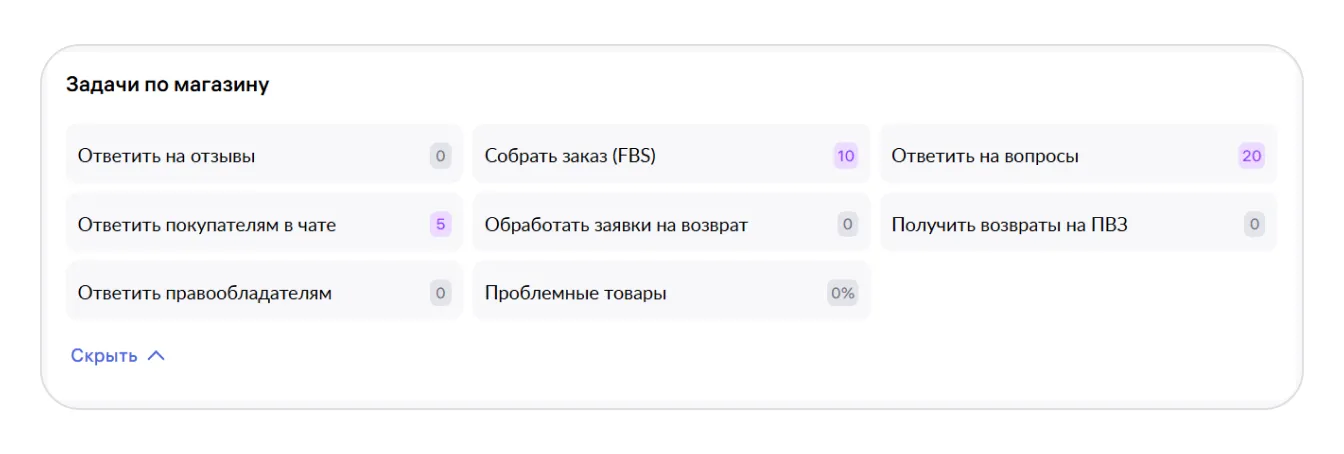
Task: Open the Проблемные товары tile
Action: 576,293
